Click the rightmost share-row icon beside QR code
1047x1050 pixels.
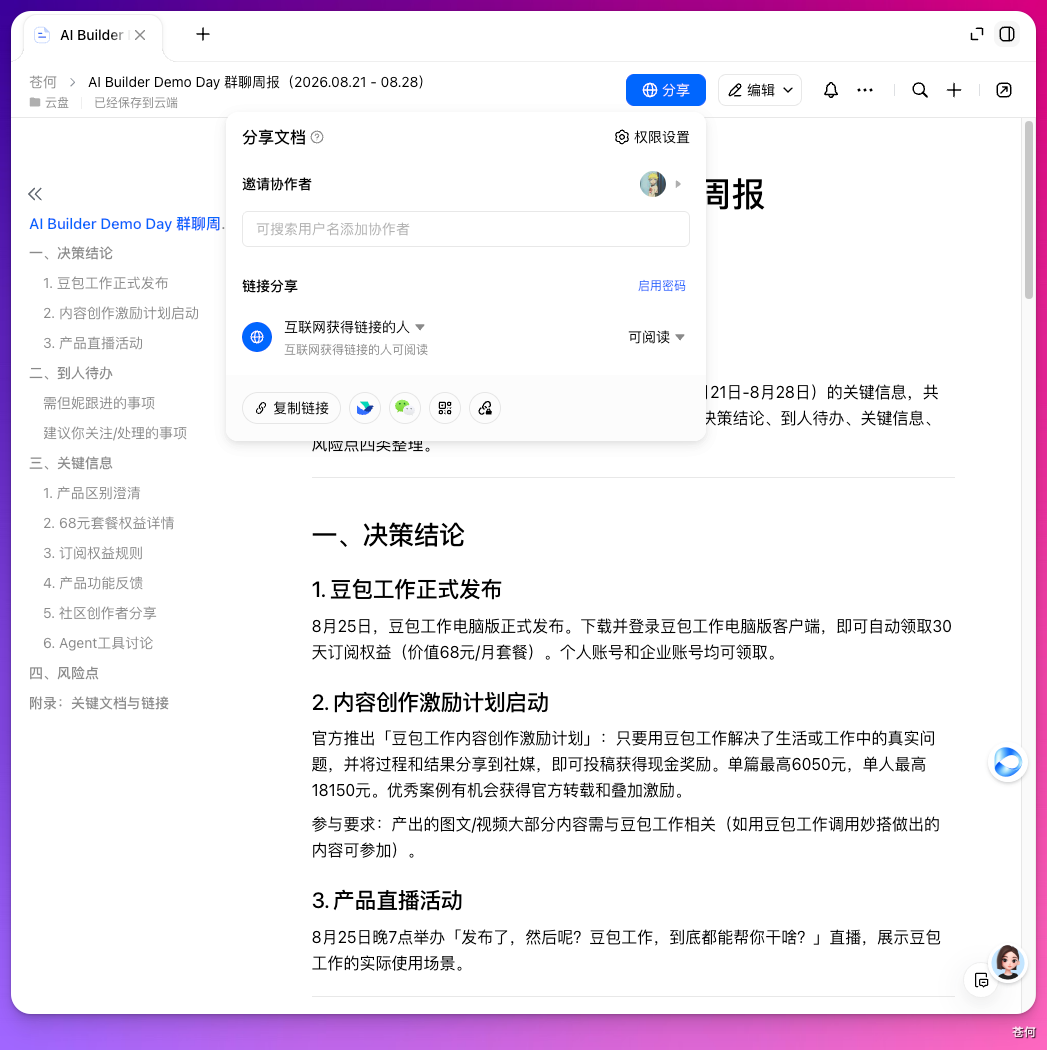coord(485,408)
